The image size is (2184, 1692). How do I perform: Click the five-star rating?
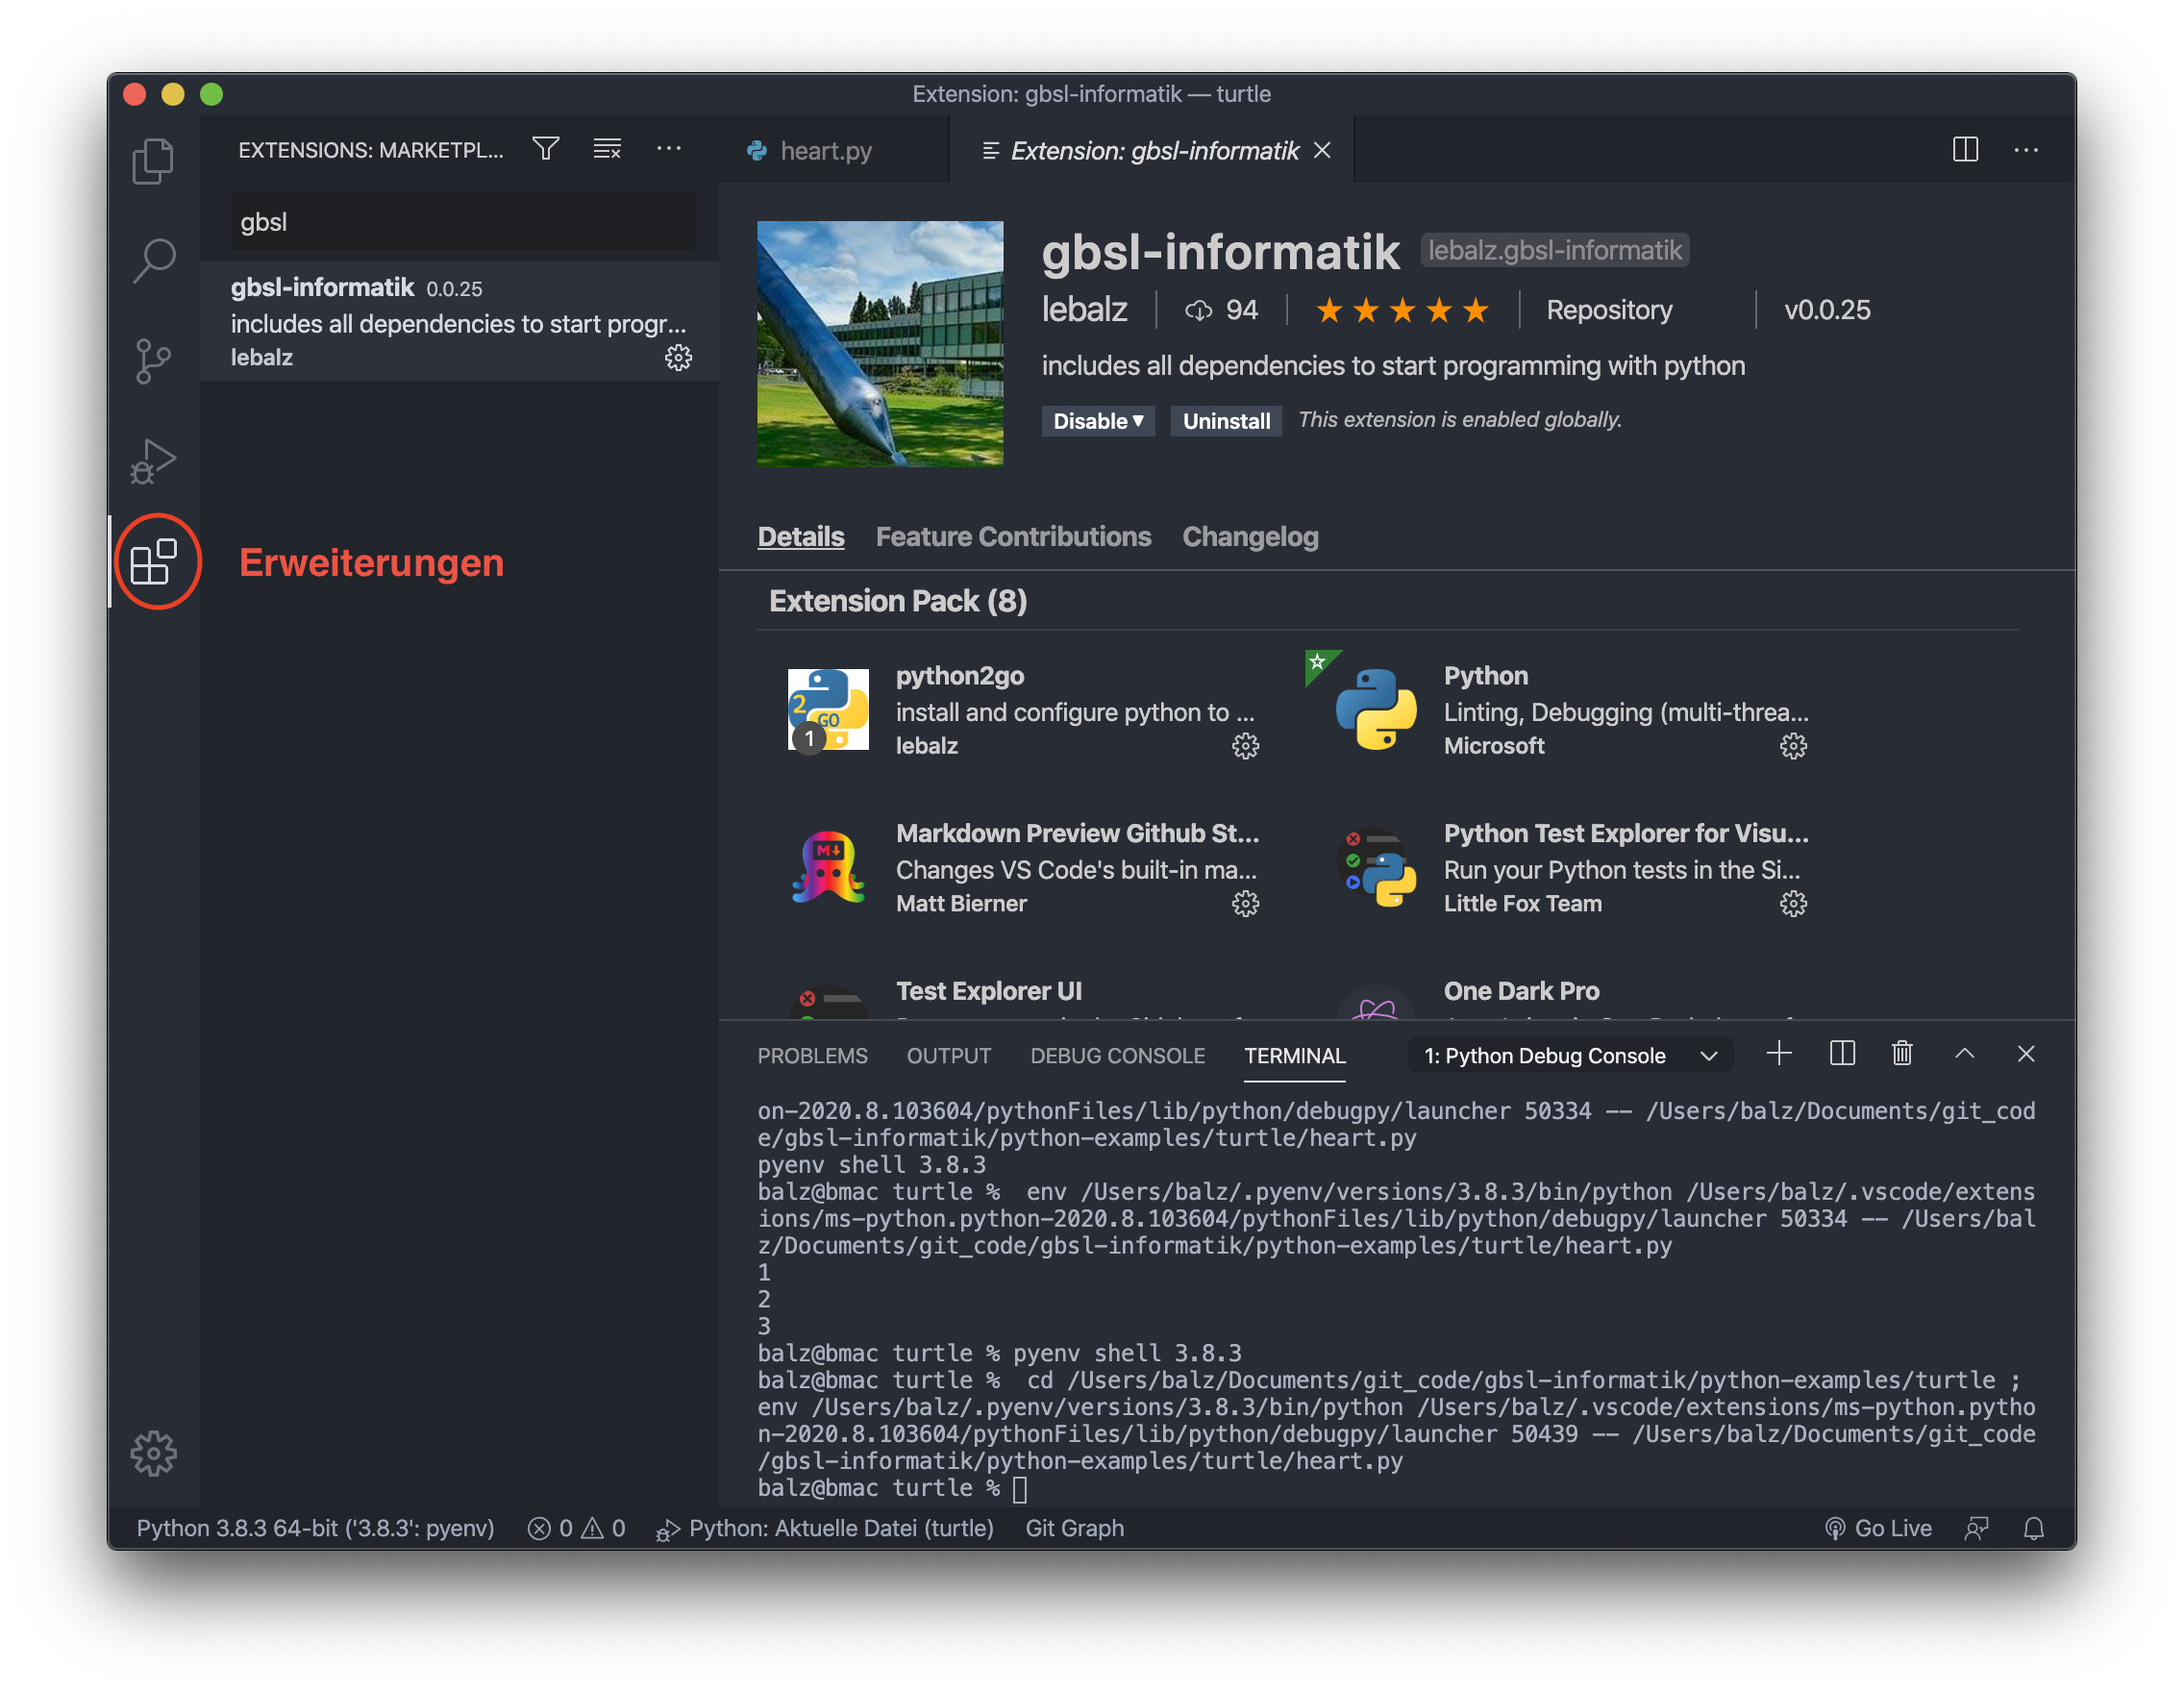coord(1402,310)
